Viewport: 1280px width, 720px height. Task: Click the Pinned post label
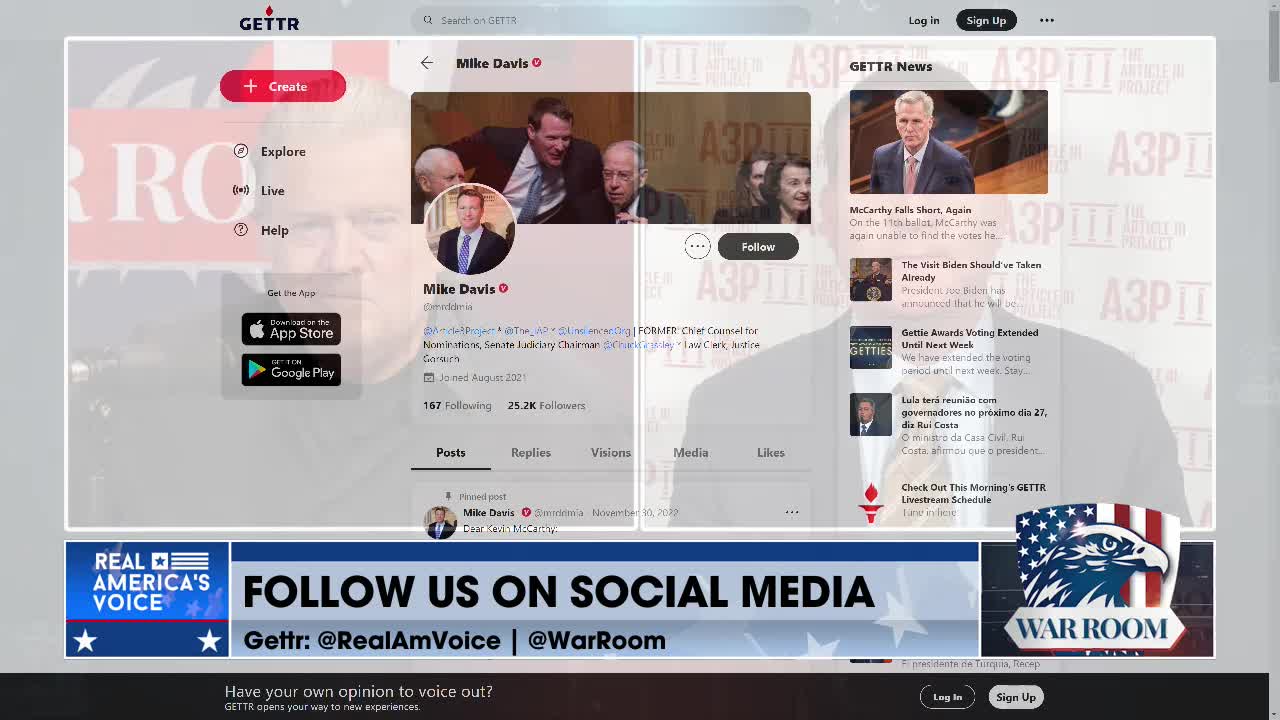pos(482,496)
